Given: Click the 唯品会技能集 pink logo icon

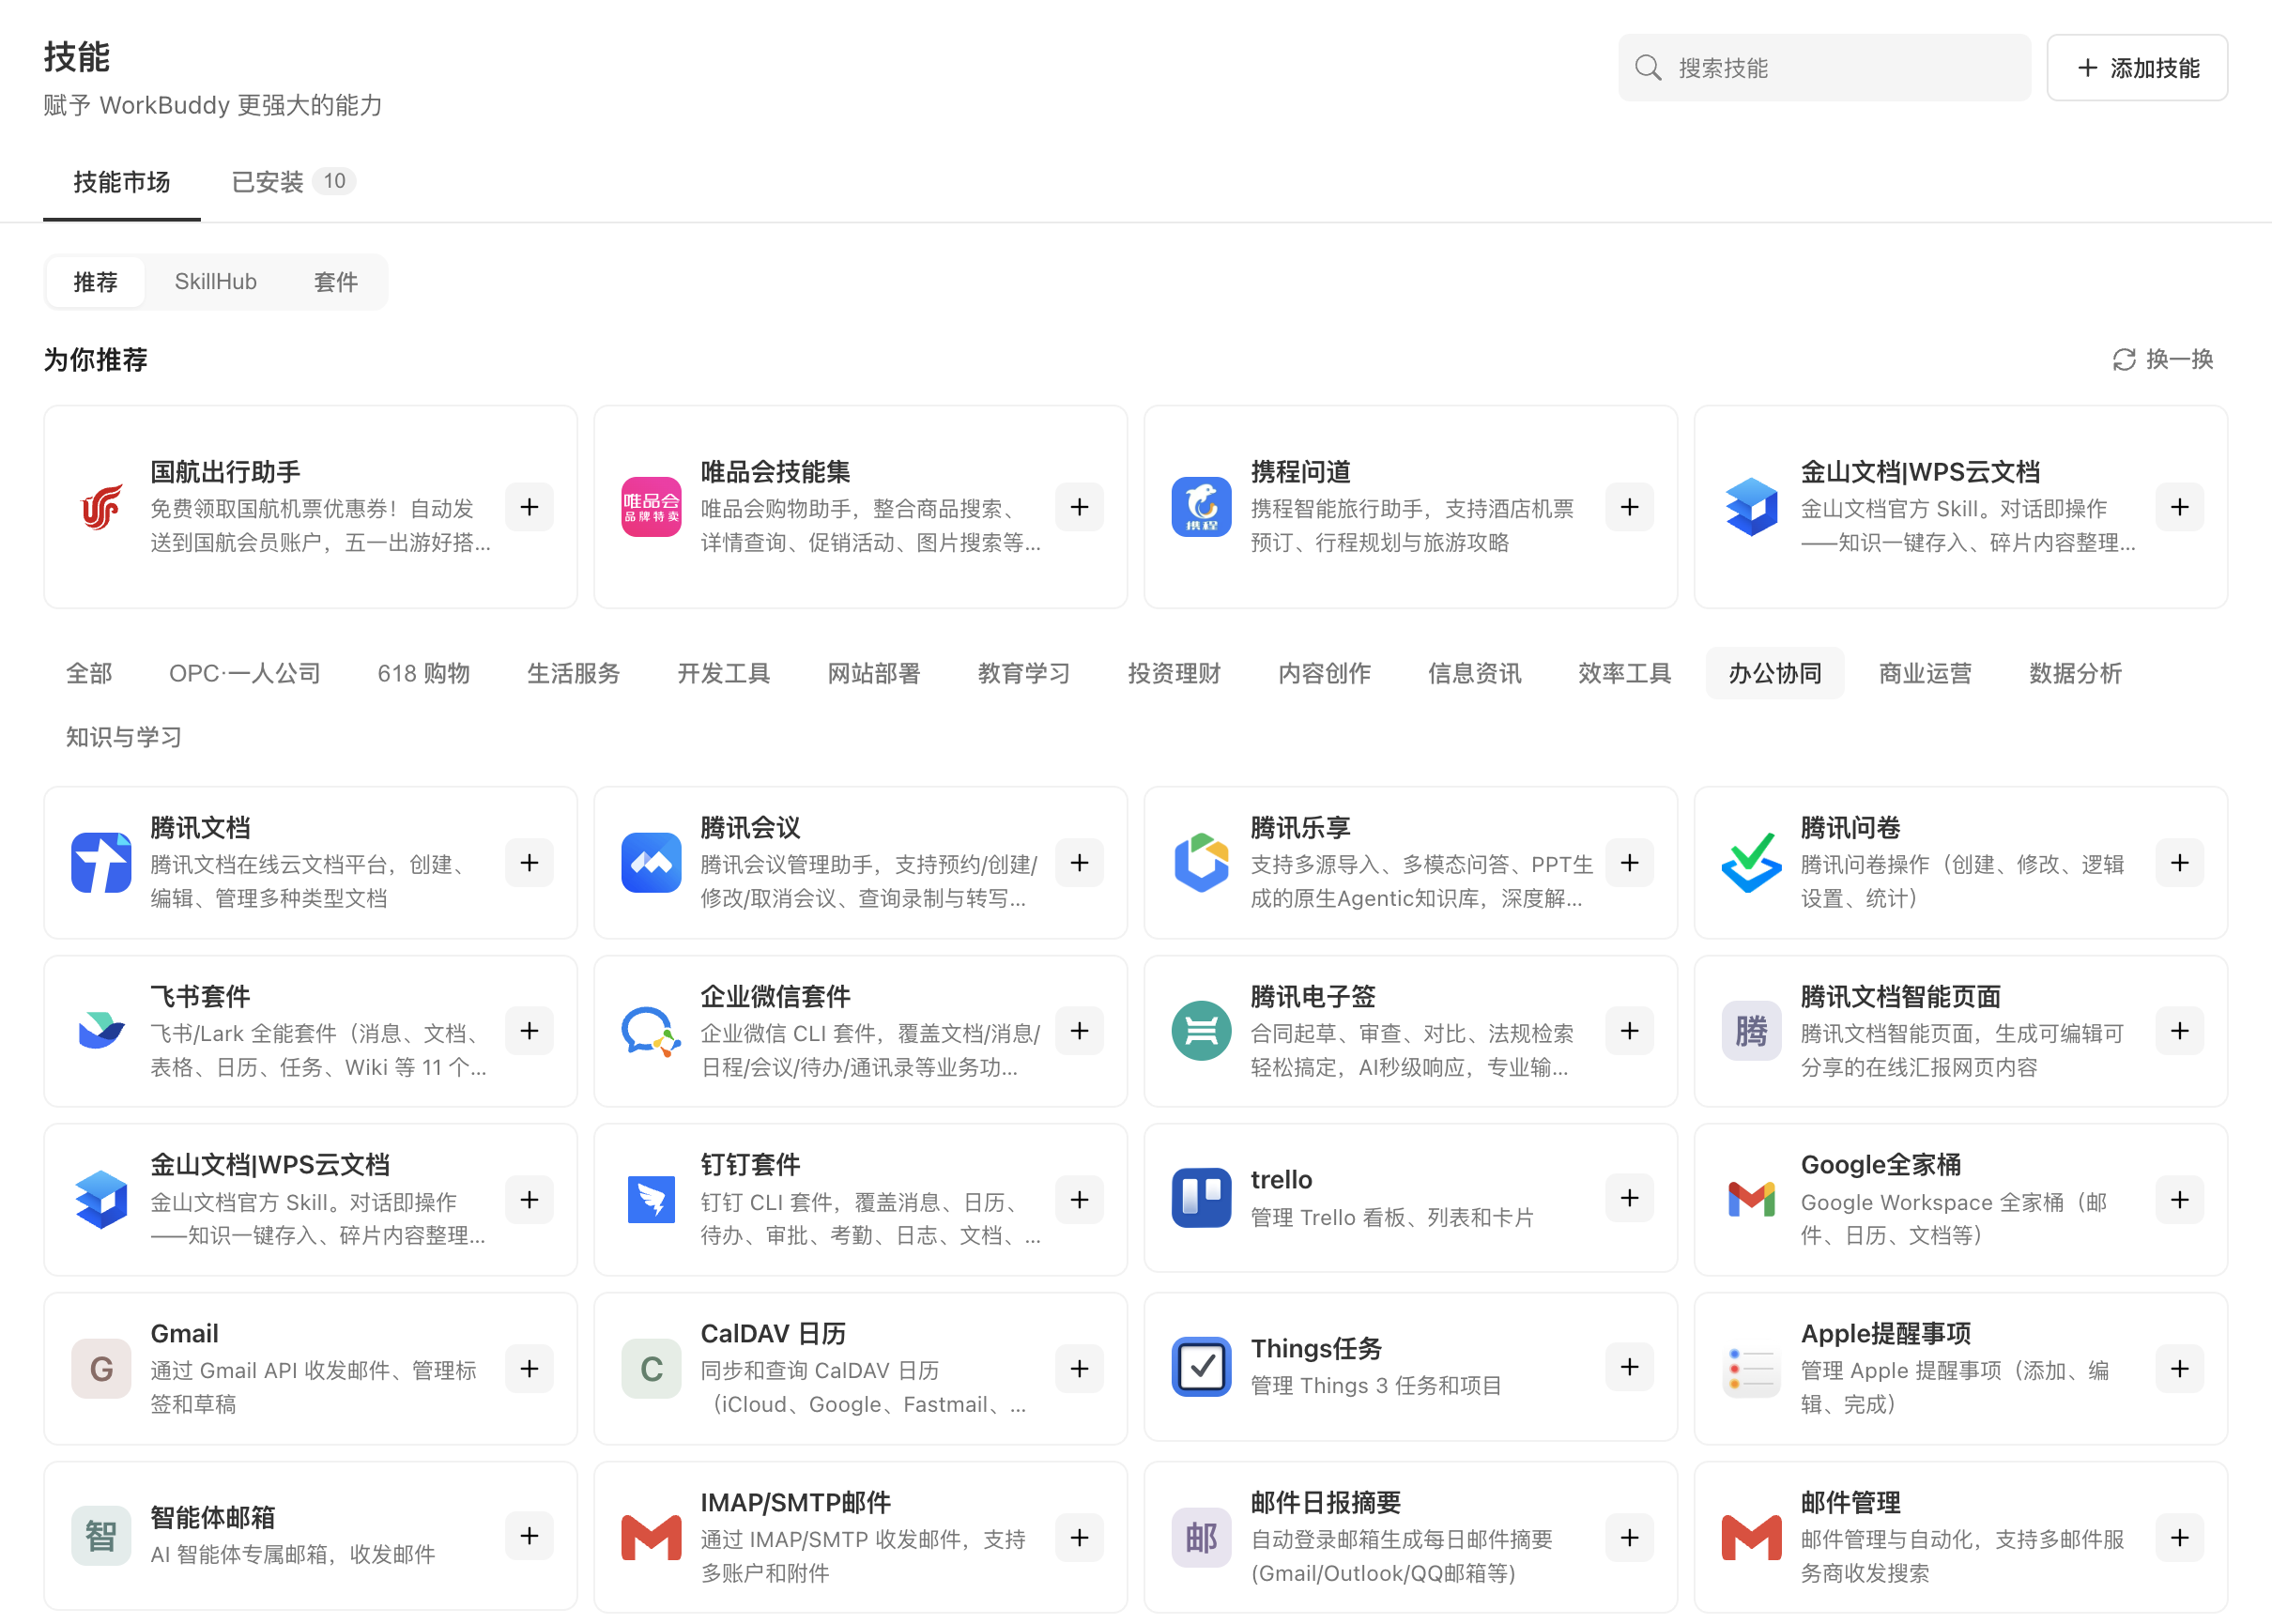Looking at the screenshot, I should 651,507.
